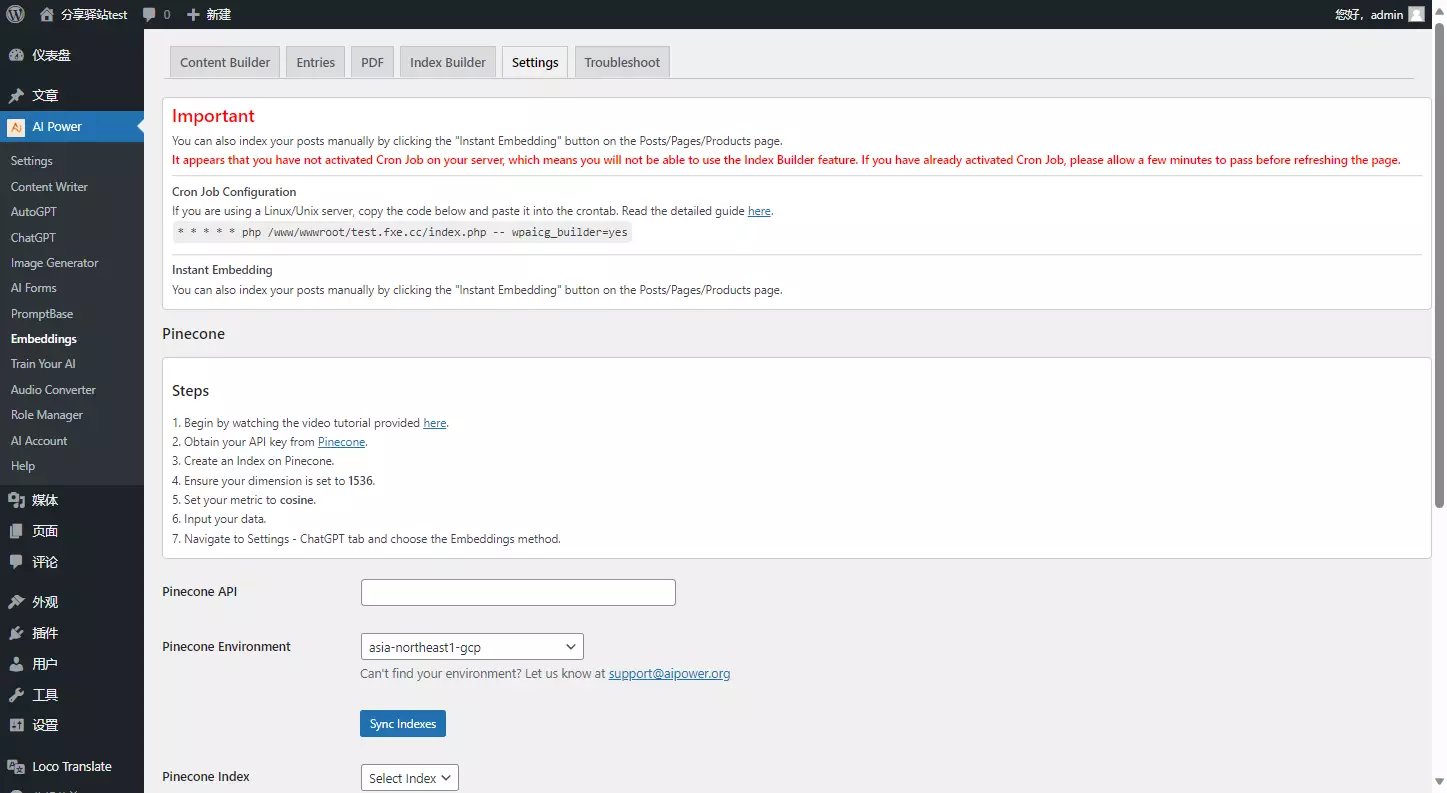Open Embeddings submenu item

click(44, 339)
